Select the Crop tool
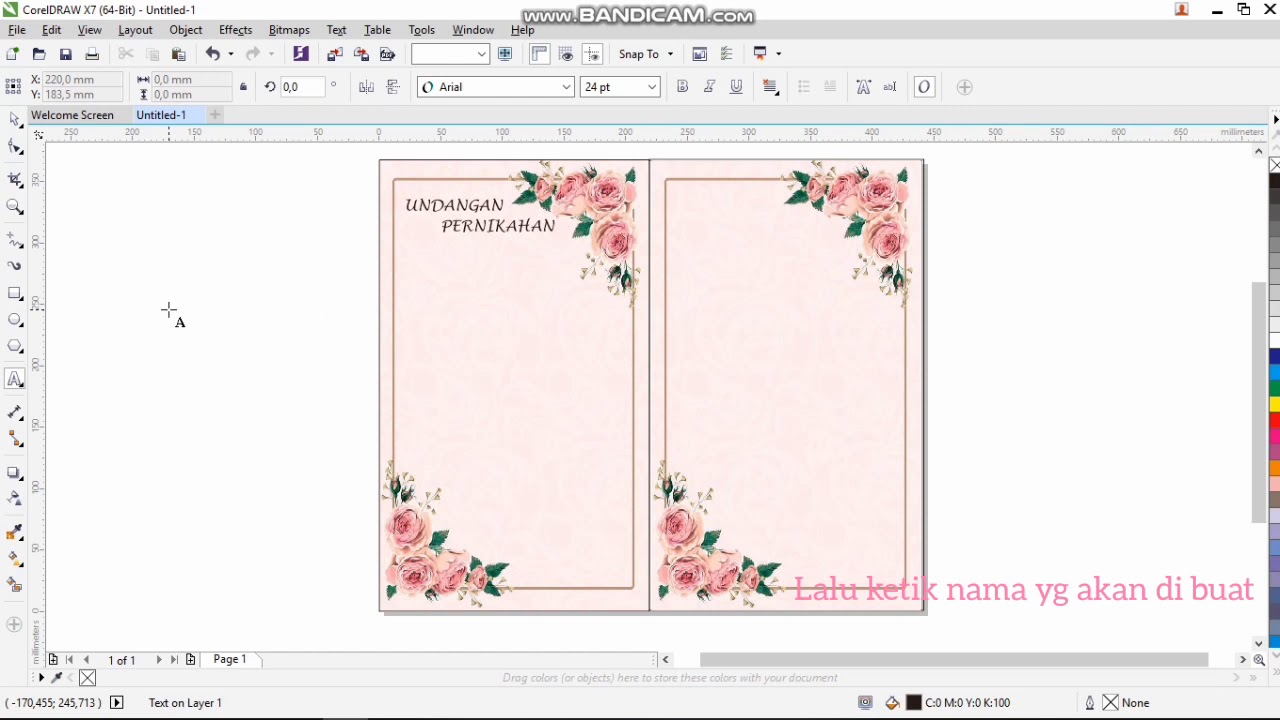Image resolution: width=1280 pixels, height=720 pixels. point(14,180)
